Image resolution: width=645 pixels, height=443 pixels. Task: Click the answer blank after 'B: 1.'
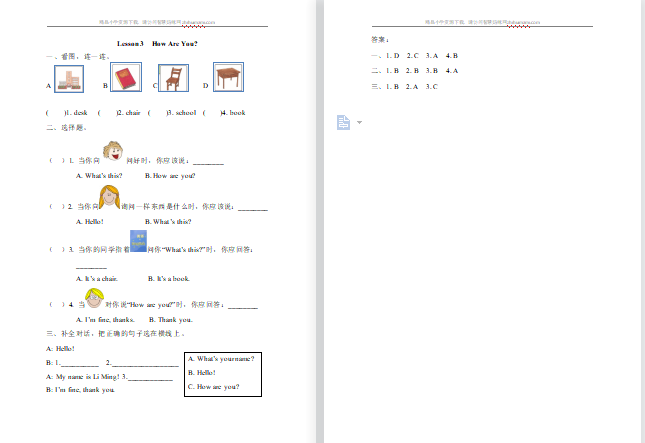pos(80,362)
